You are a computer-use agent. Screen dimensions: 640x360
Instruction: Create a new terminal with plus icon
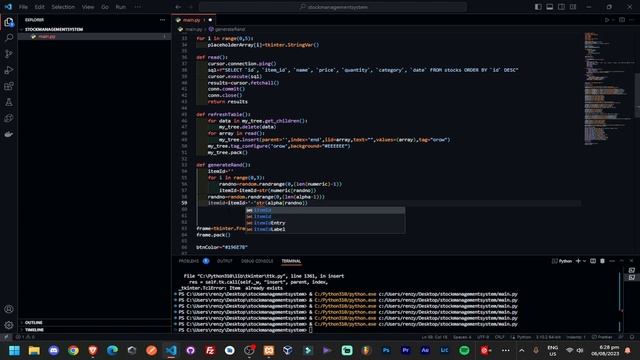578,261
